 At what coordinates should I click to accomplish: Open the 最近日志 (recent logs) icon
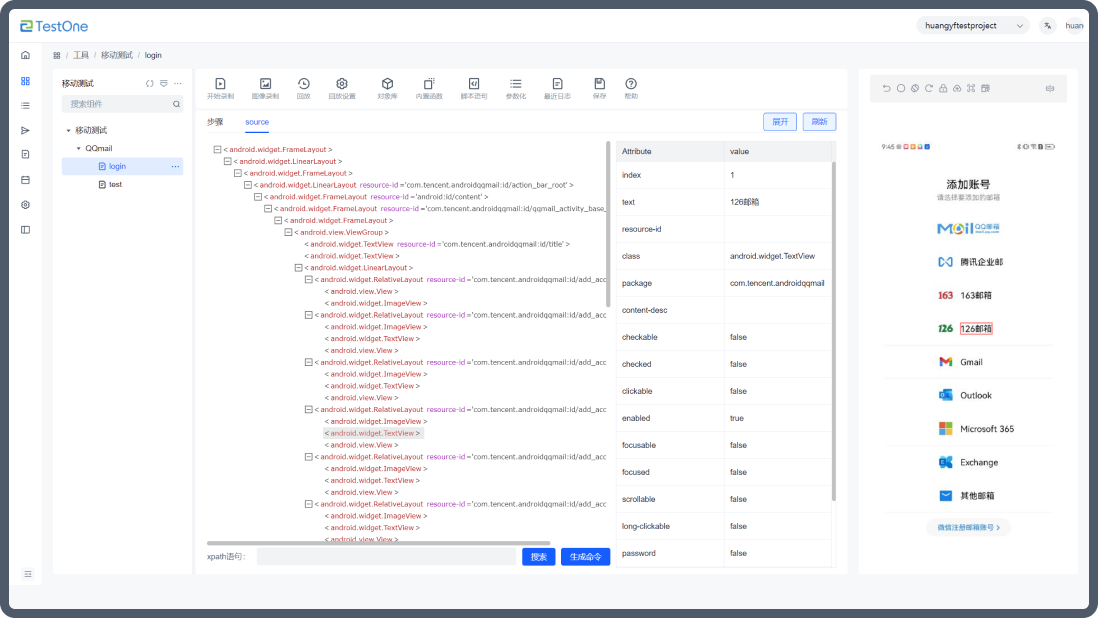coord(557,85)
